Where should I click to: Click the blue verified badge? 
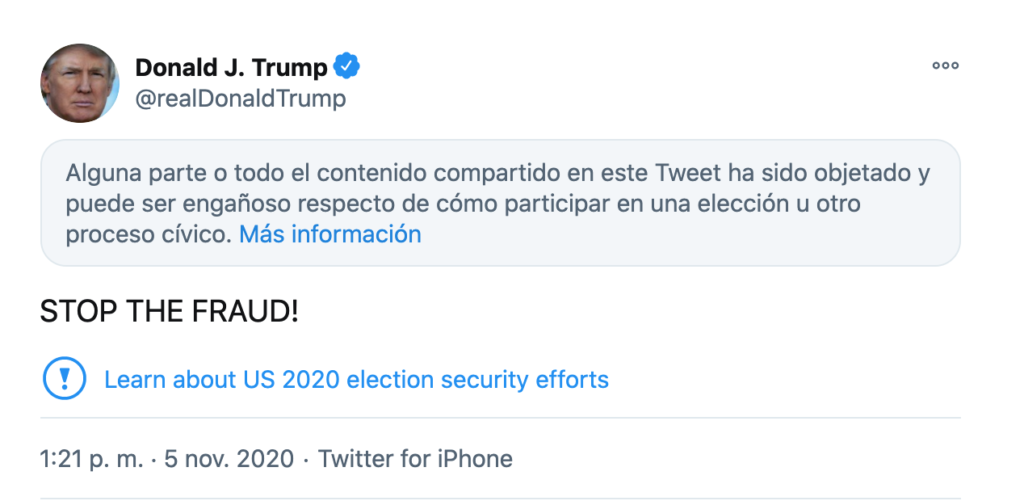tap(347, 67)
